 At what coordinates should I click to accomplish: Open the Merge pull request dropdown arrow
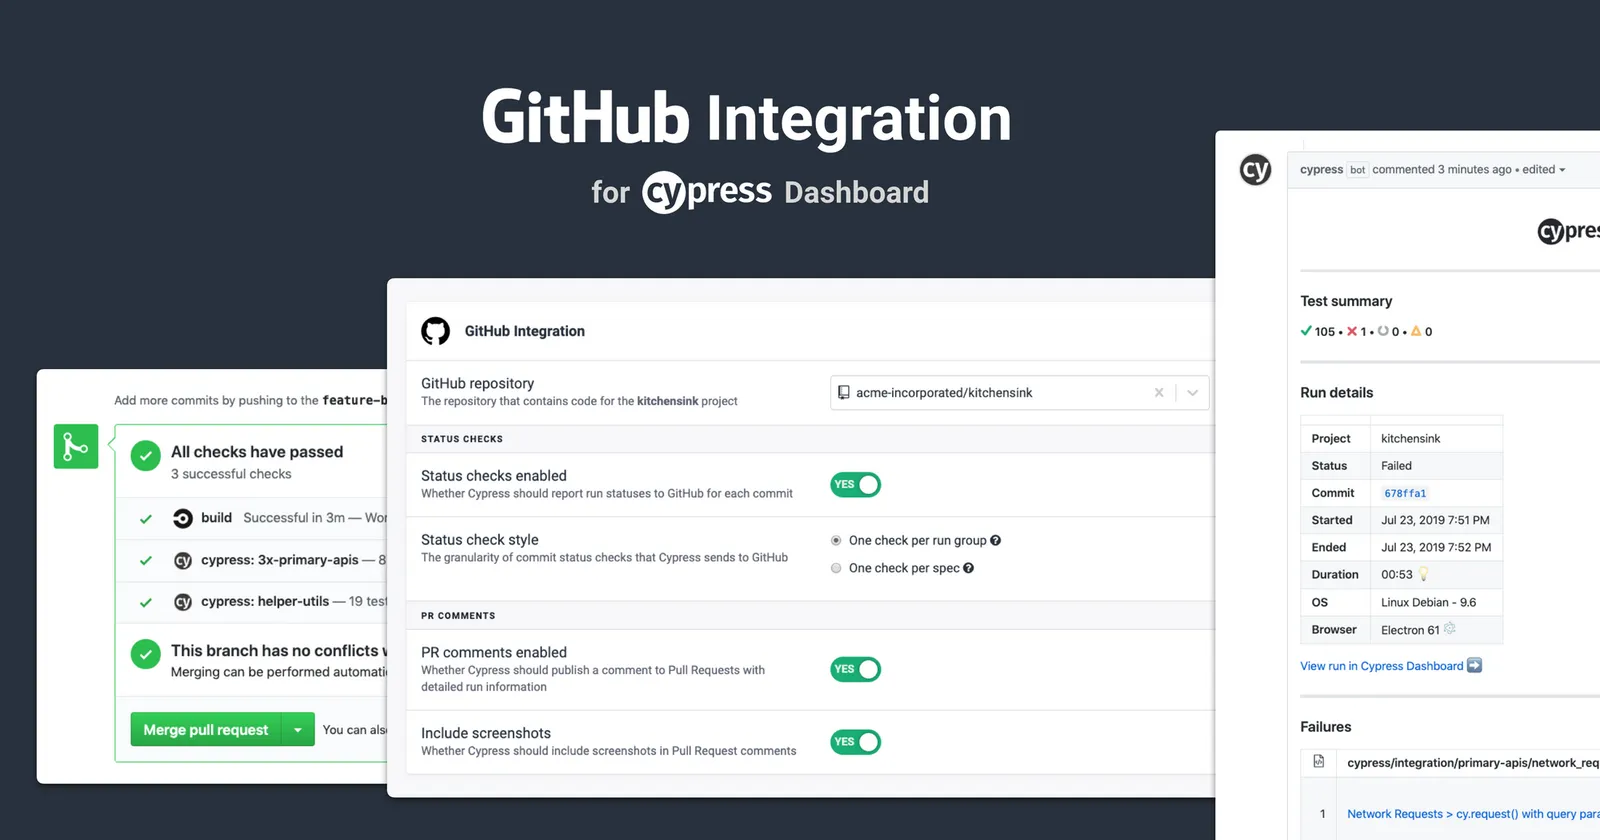pyautogui.click(x=298, y=730)
